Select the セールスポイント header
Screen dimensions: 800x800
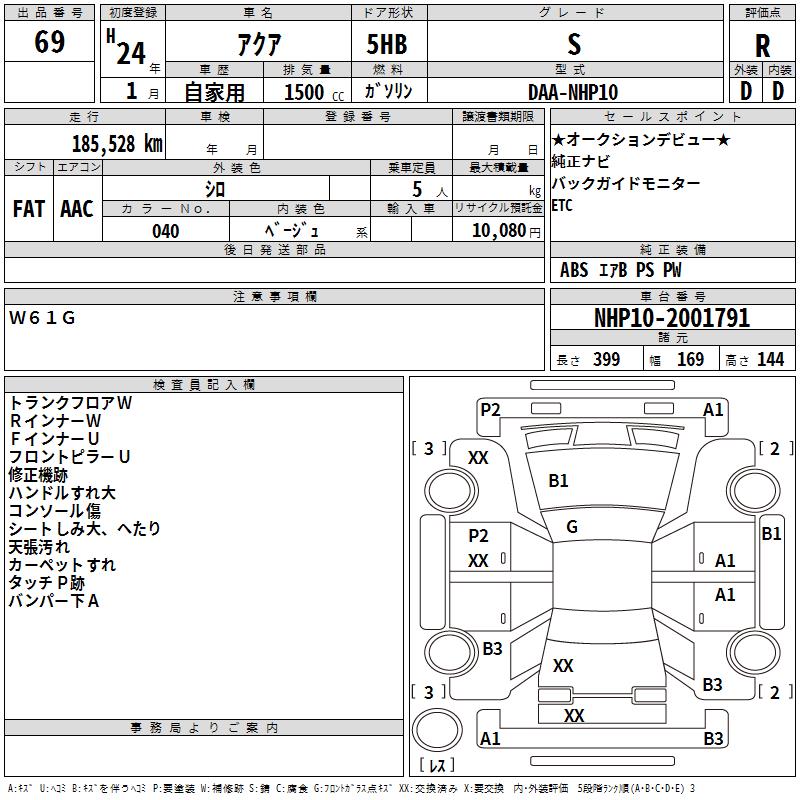pyautogui.click(x=672, y=116)
